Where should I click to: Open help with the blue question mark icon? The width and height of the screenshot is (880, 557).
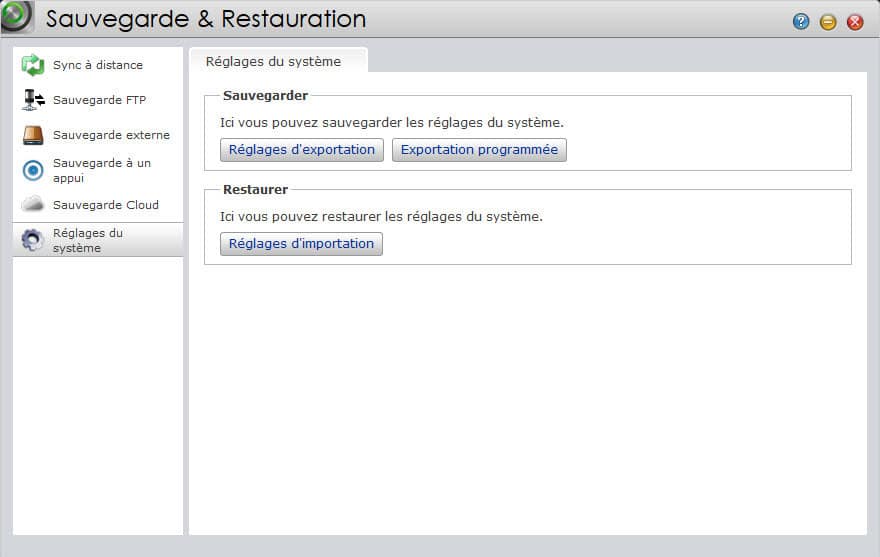801,22
